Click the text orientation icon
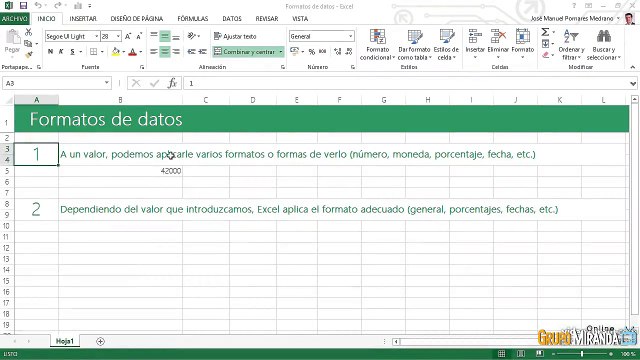This screenshot has width=640, height=360. 192,36
